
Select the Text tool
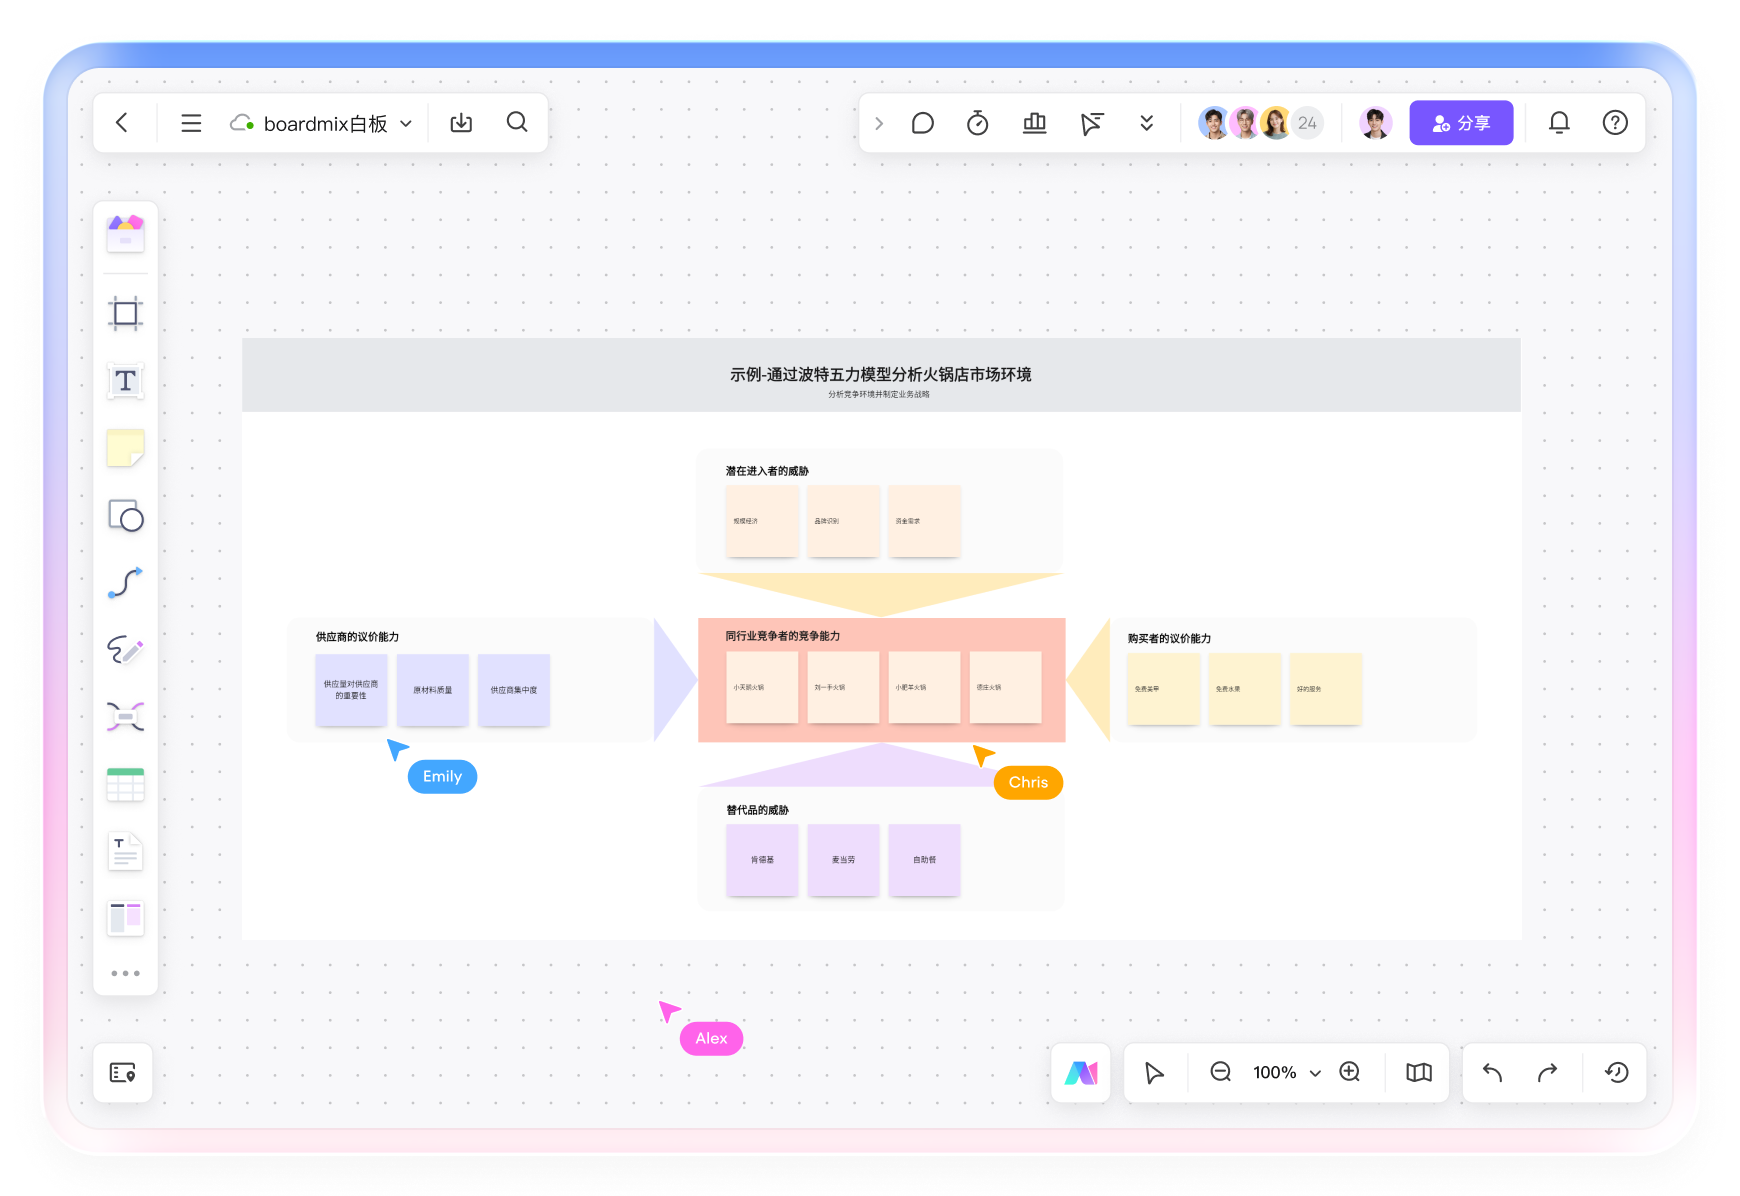[125, 381]
